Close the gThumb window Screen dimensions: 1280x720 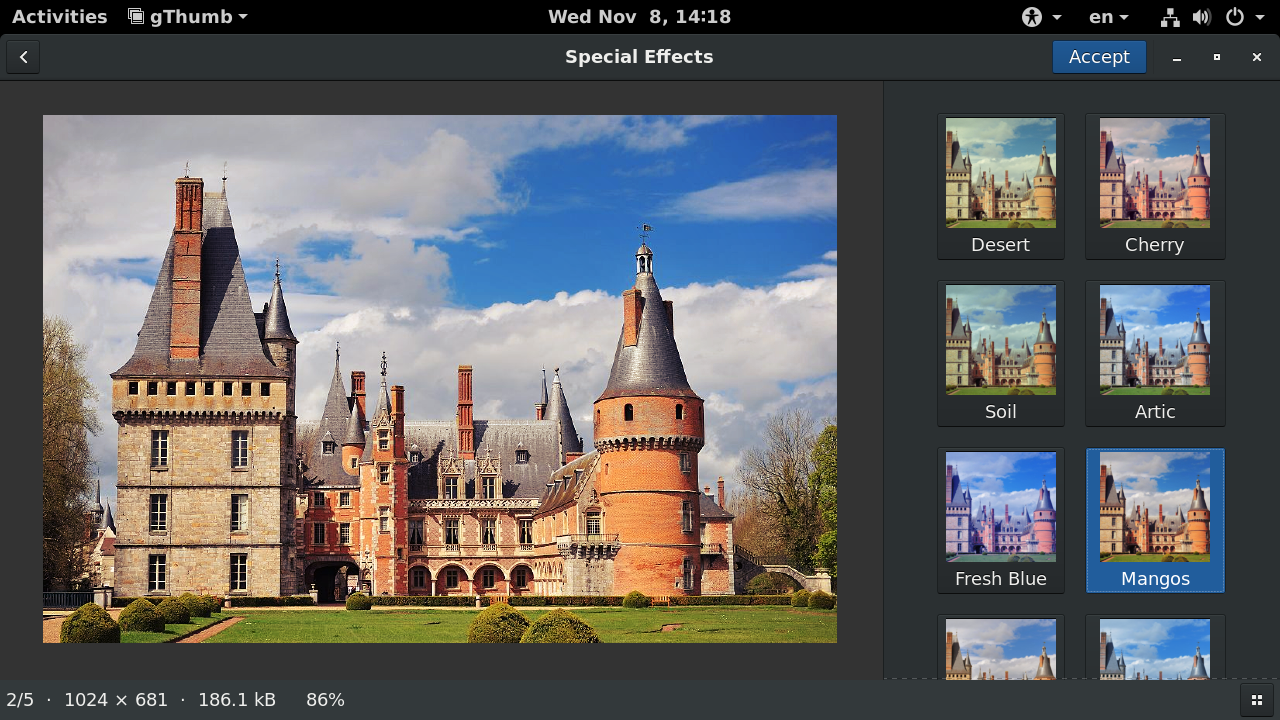point(1257,57)
